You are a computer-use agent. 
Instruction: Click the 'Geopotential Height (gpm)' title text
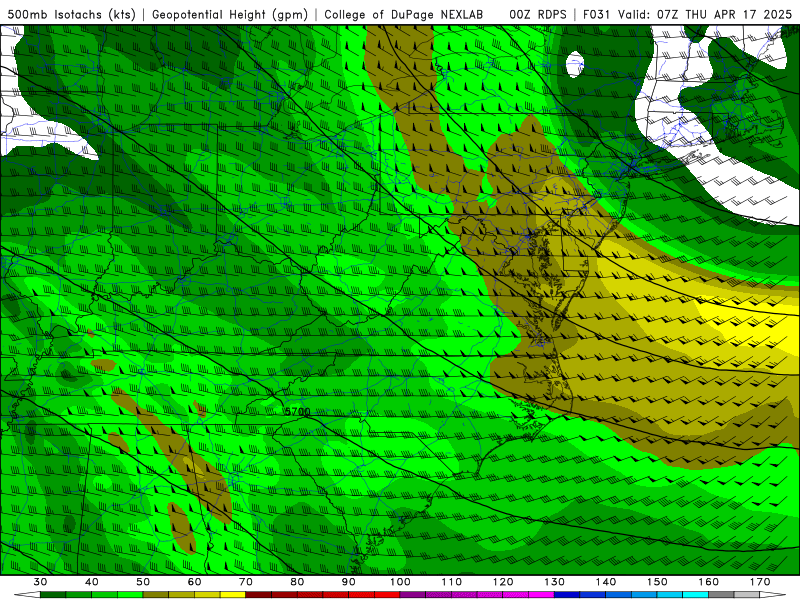[230, 14]
